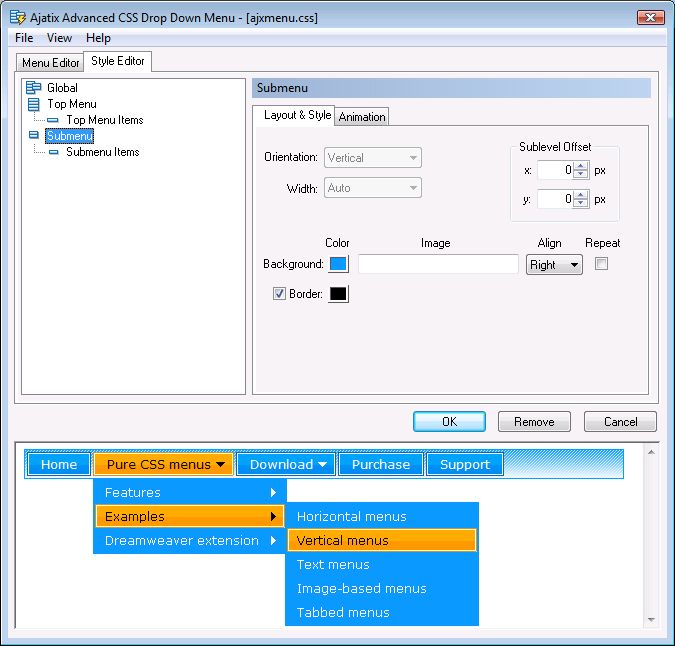Pick the blue Background color swatch

pyautogui.click(x=338, y=264)
